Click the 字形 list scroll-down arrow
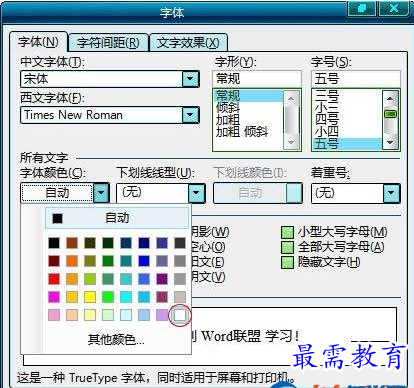 (x=291, y=142)
